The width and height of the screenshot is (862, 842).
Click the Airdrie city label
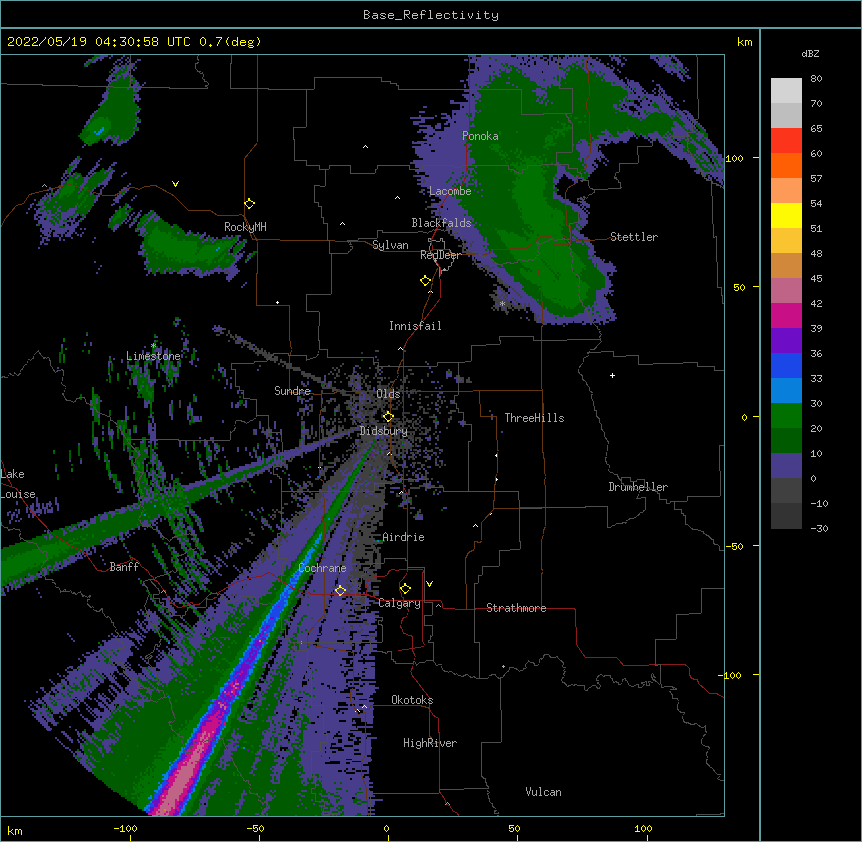pos(404,537)
